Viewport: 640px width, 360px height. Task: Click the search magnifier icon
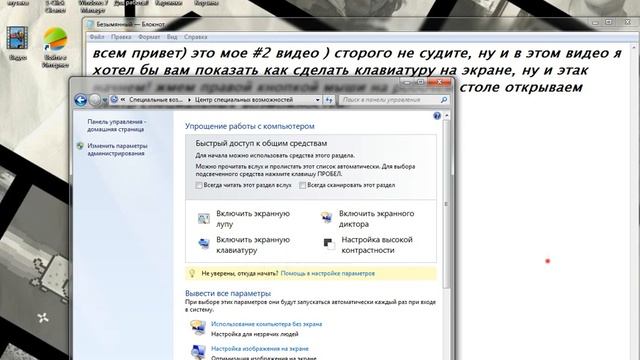pos(444,100)
